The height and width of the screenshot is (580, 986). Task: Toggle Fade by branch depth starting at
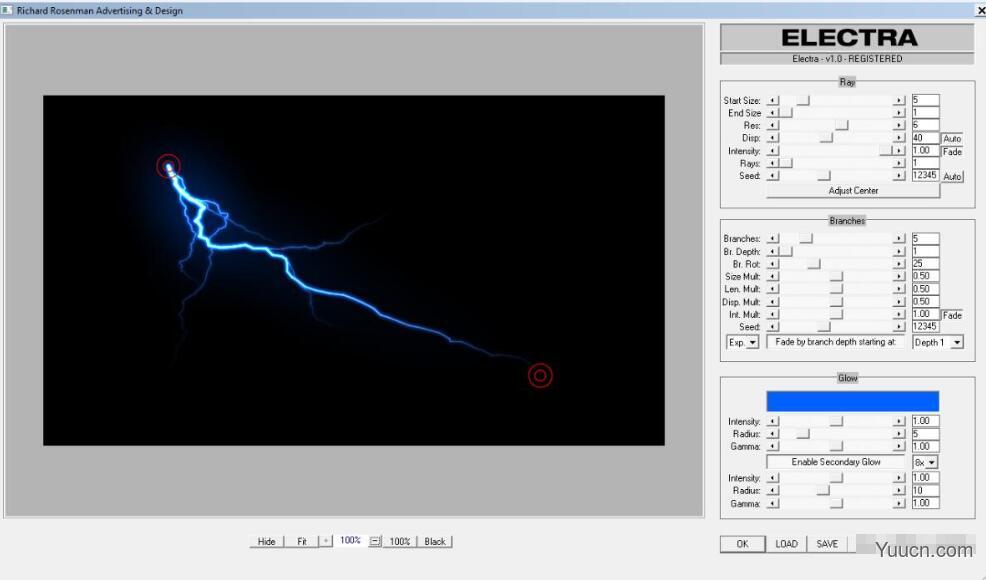836,342
